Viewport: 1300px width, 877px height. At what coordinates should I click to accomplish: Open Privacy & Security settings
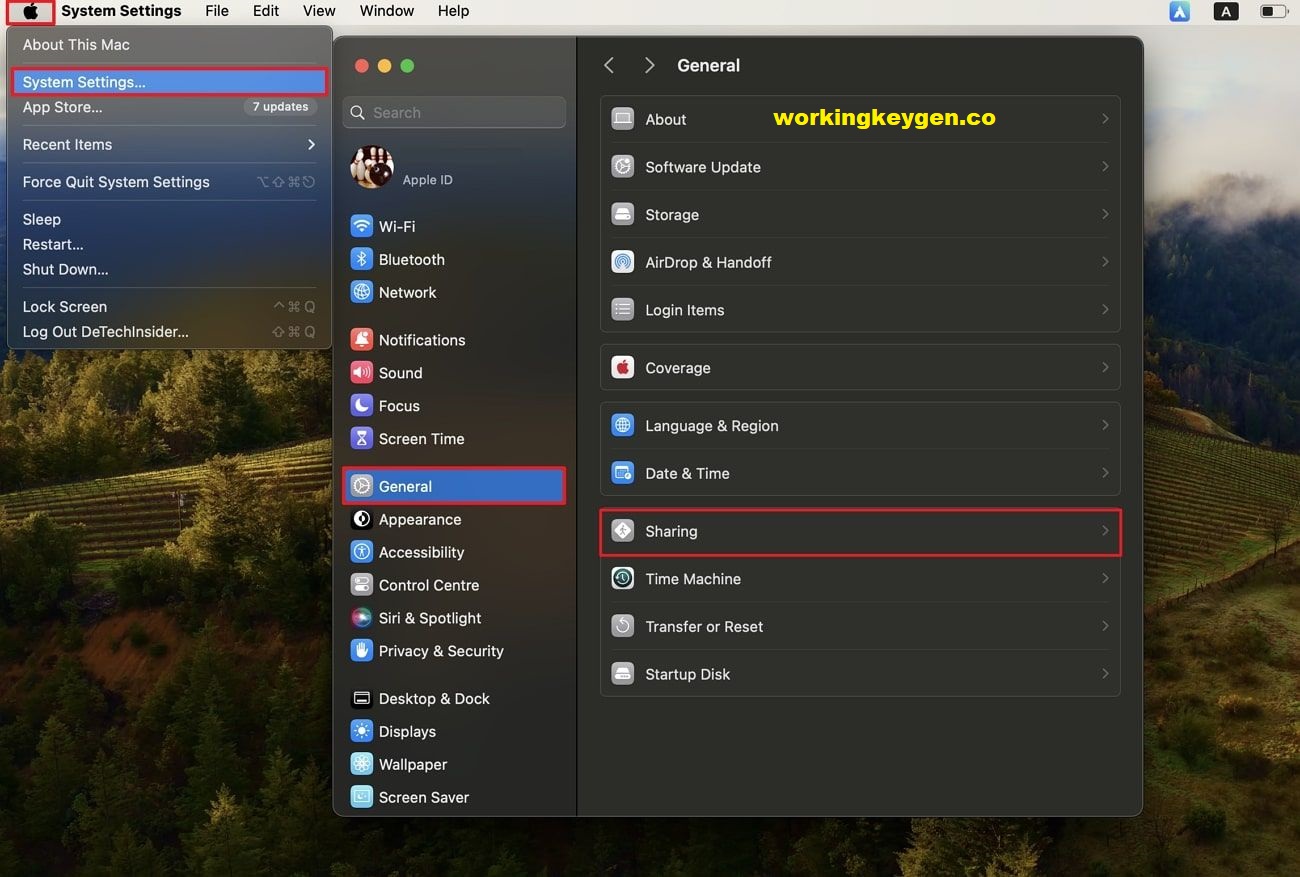pos(361,650)
